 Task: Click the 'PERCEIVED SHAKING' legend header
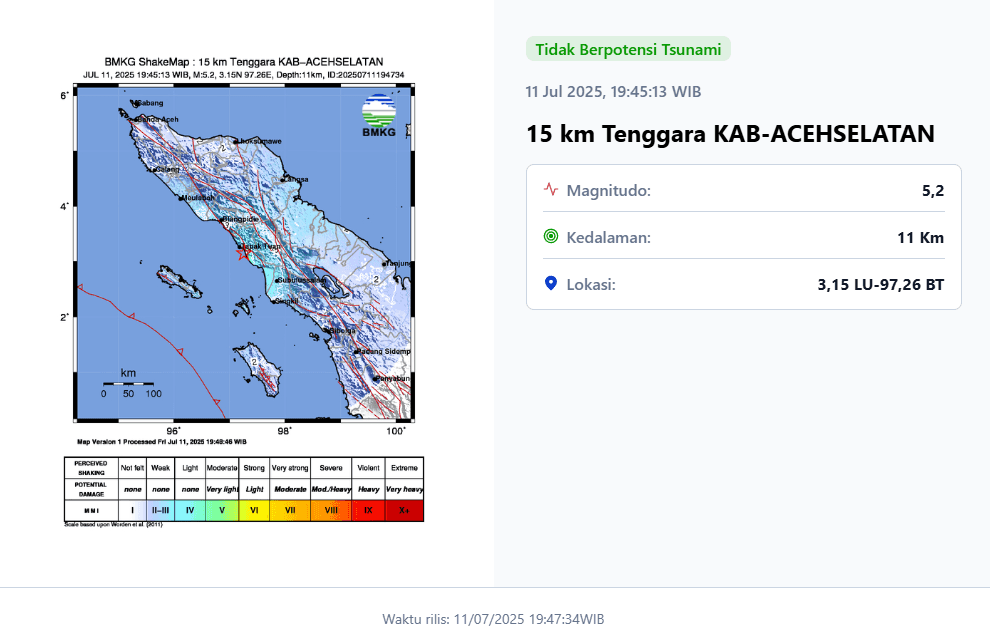[92, 468]
